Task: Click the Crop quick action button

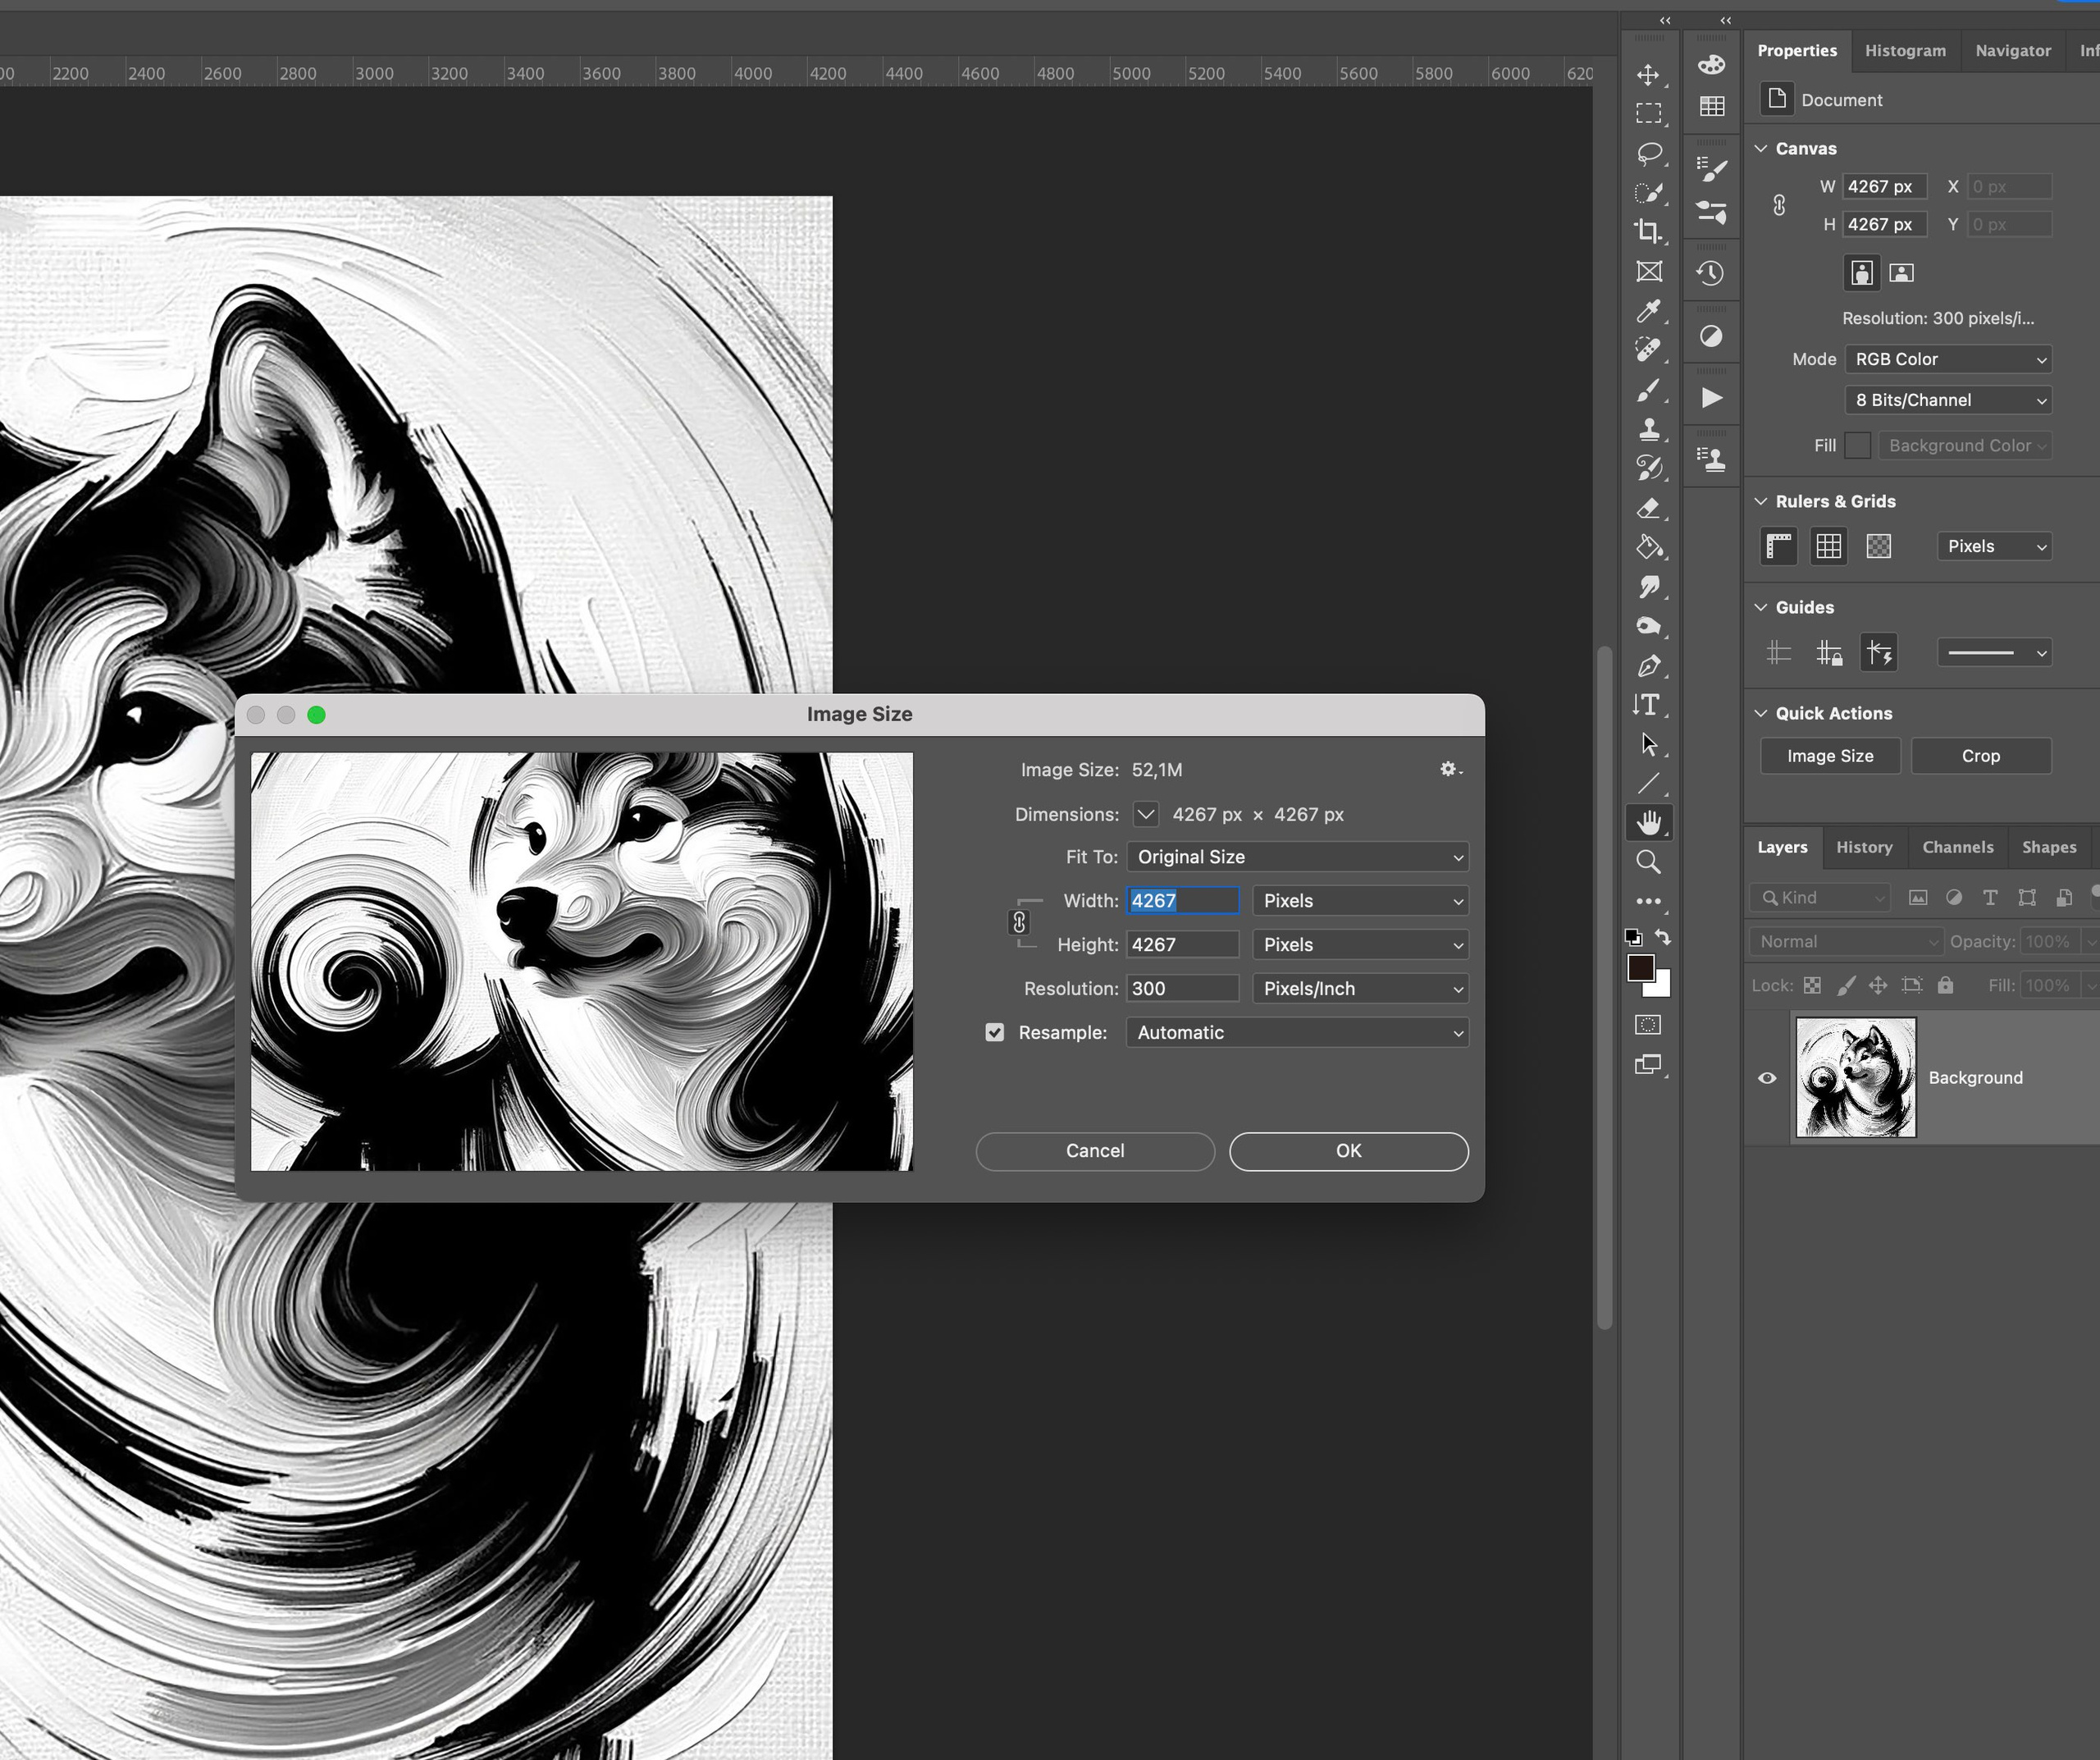Action: [x=1981, y=755]
